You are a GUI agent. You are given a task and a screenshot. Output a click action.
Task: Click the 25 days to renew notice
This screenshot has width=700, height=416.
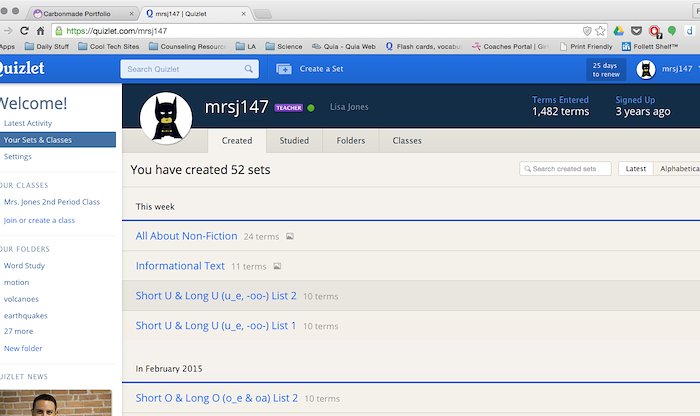[606, 70]
